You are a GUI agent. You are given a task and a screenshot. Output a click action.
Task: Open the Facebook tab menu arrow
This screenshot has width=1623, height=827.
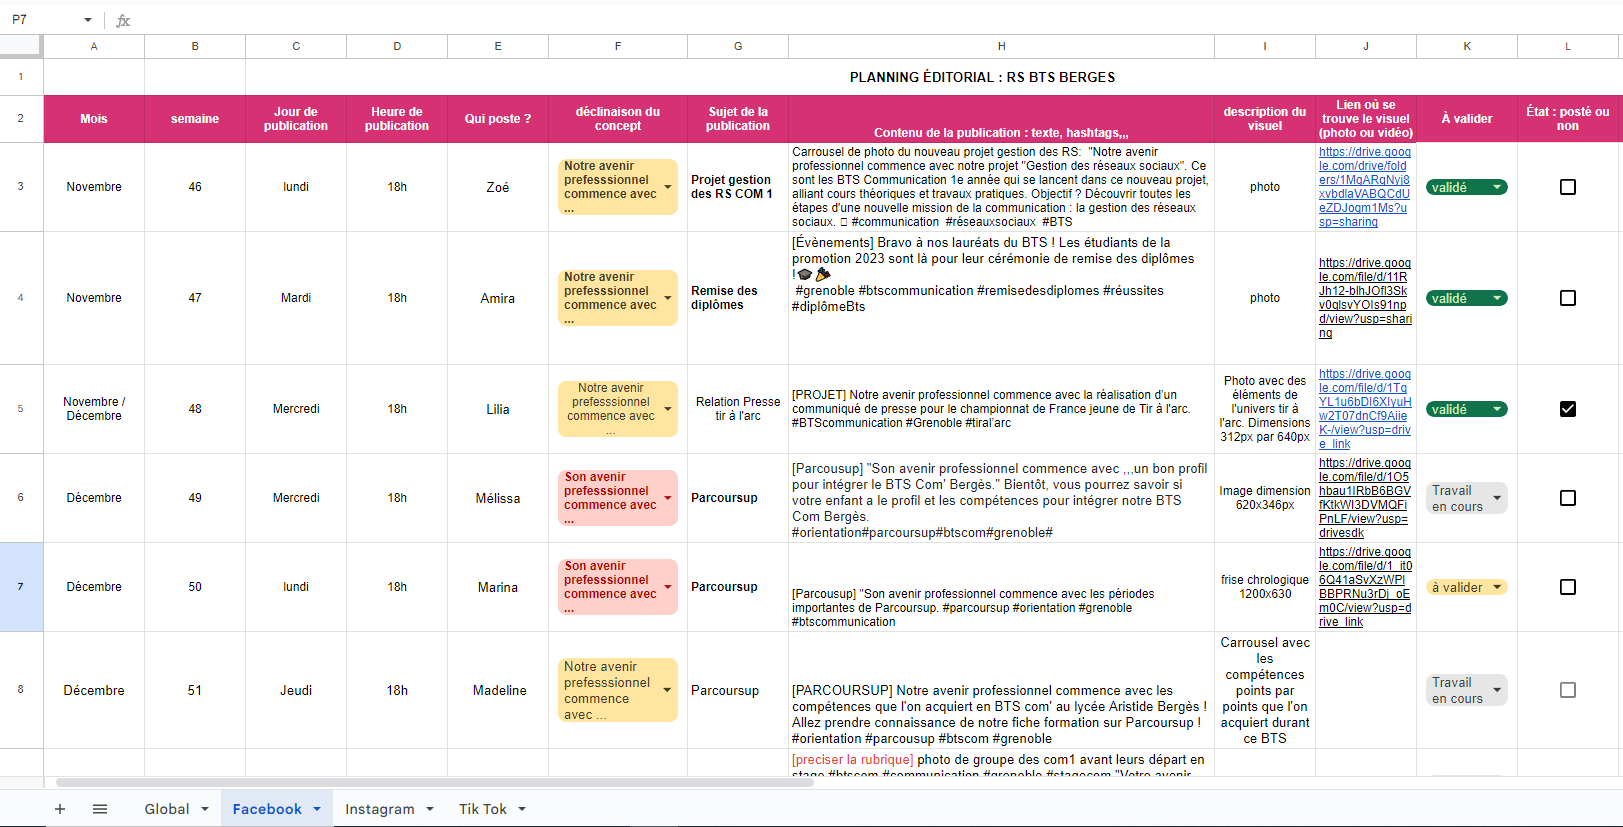[317, 809]
